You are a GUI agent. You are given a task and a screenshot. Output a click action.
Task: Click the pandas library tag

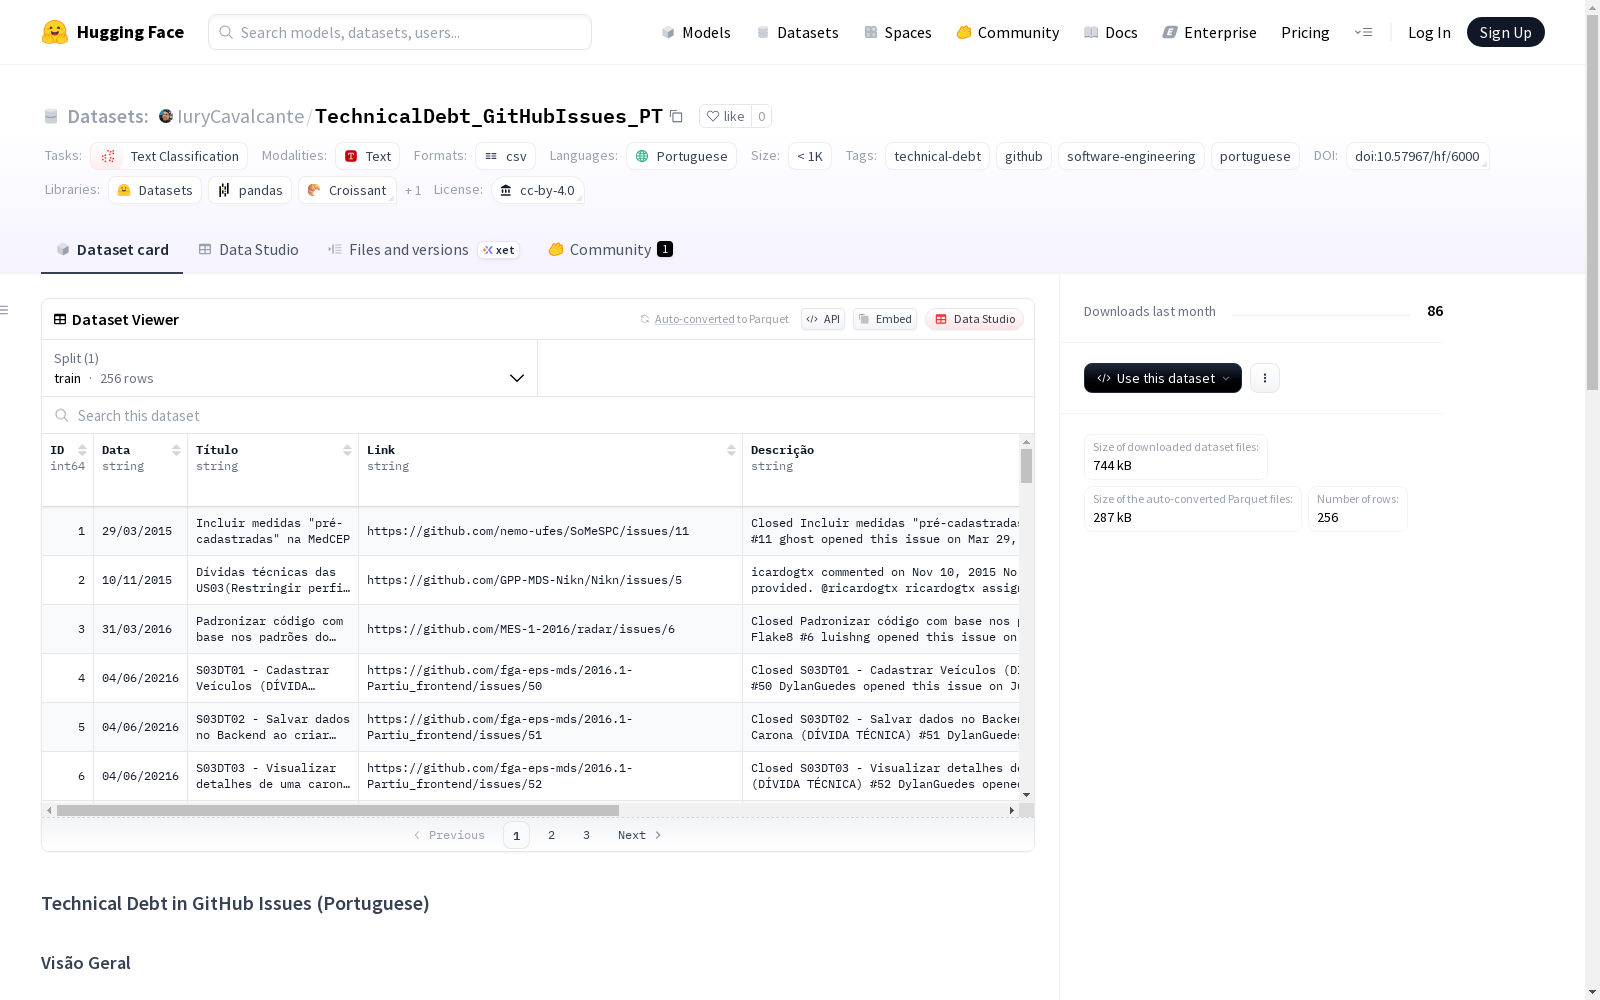click(x=250, y=190)
